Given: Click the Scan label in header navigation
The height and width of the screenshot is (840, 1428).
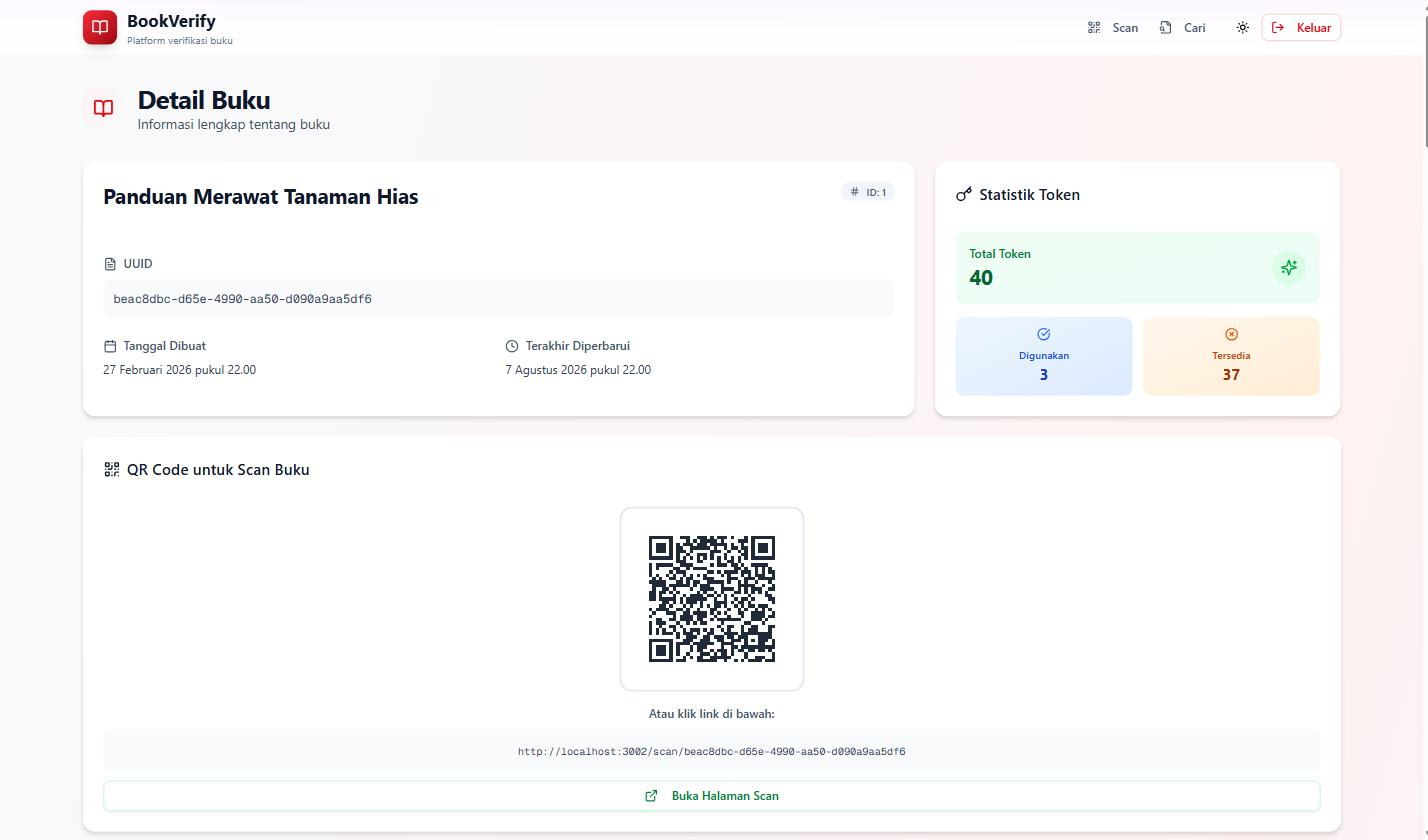Looking at the screenshot, I should click(1125, 28).
